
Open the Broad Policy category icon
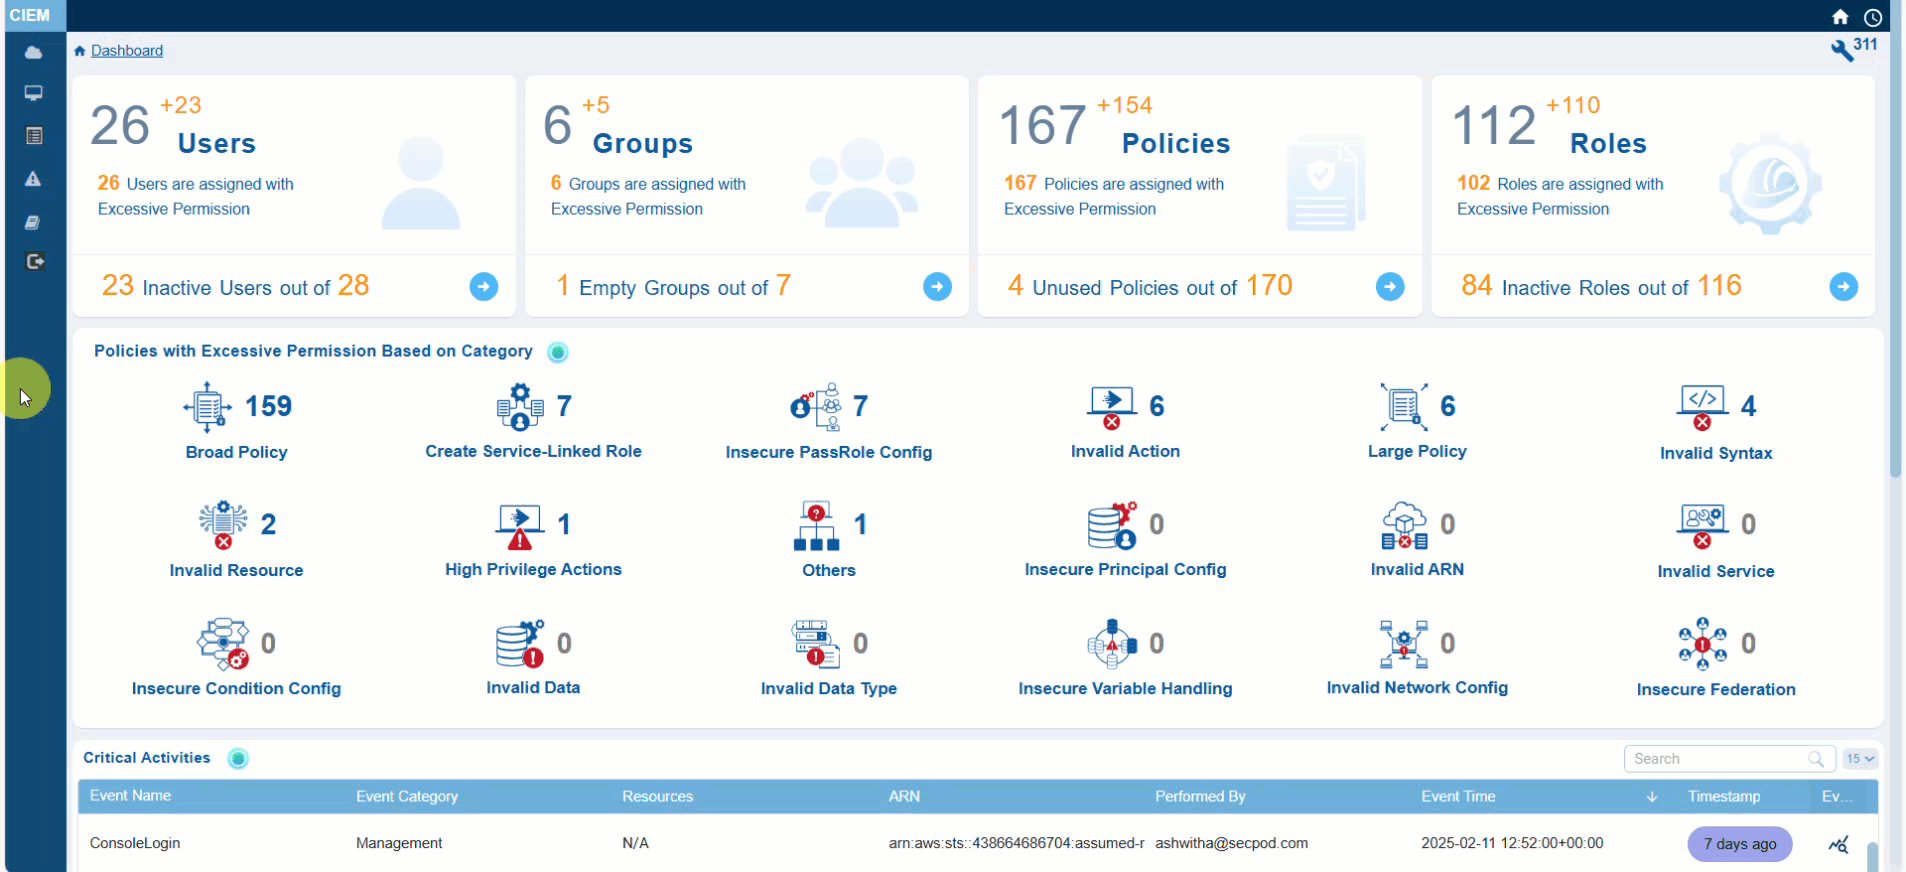[208, 407]
